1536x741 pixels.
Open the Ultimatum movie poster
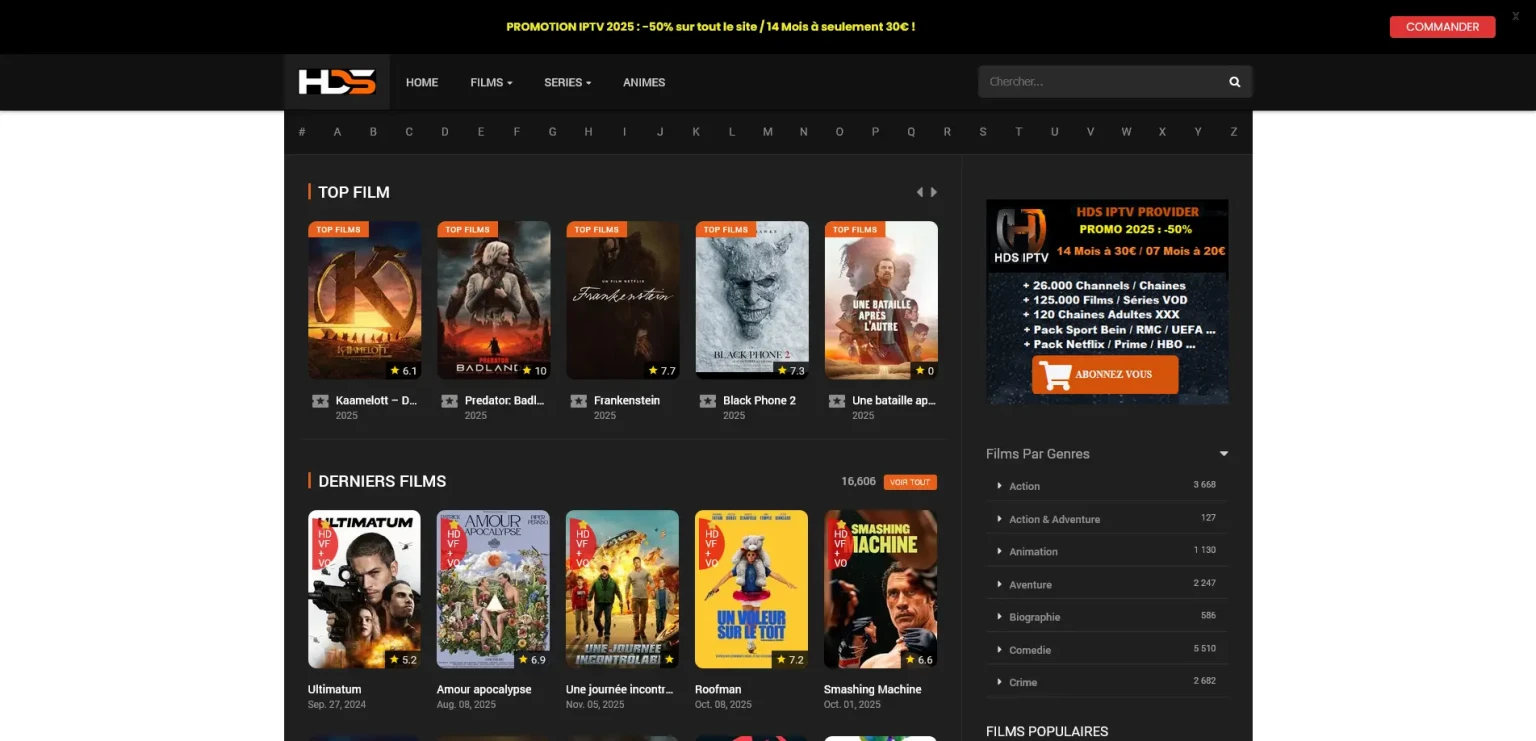365,589
